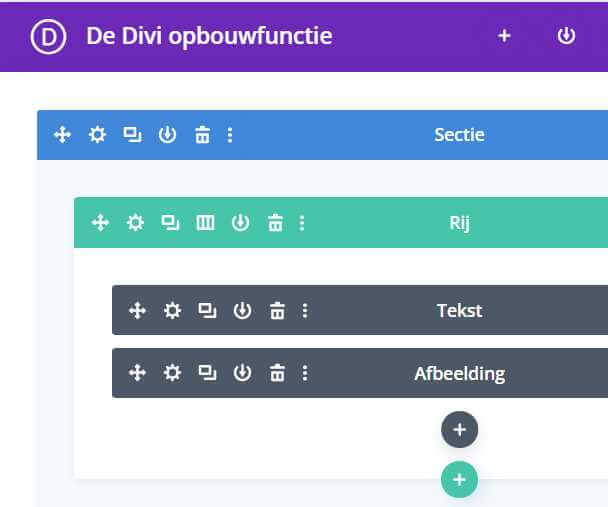This screenshot has width=608, height=507.
Task: Click the move handle on the Rij row
Action: (x=100, y=222)
